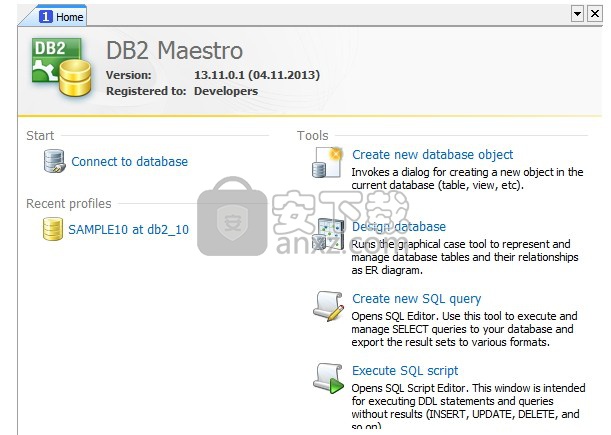Click the Execute SQL script description text
Screen dimensions: 611x435
pos(468,406)
